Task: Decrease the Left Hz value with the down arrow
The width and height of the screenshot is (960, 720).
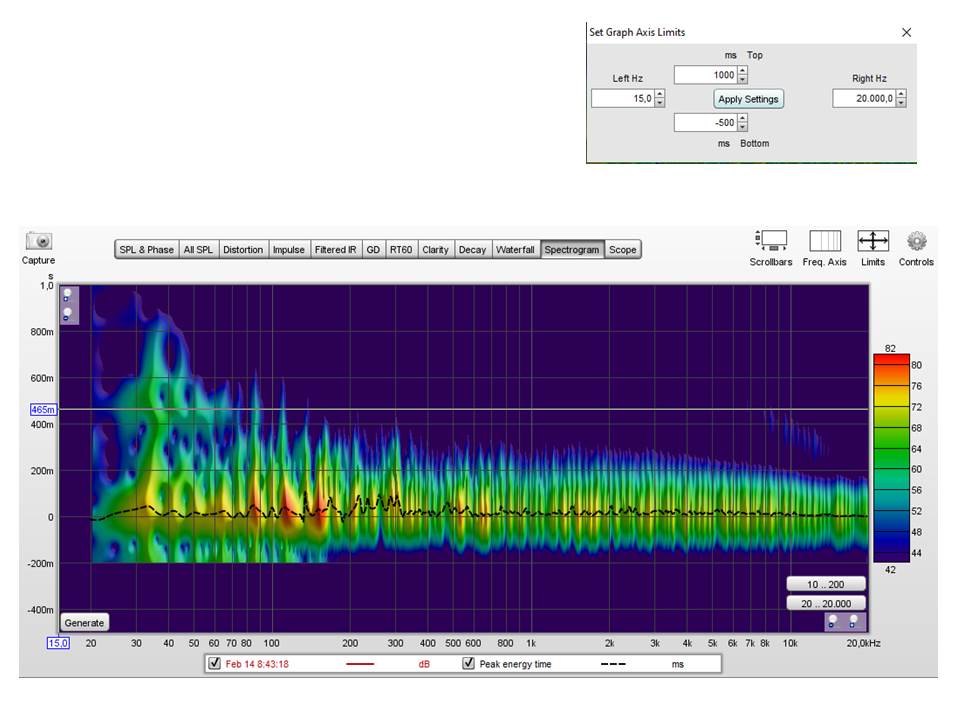Action: click(x=659, y=103)
